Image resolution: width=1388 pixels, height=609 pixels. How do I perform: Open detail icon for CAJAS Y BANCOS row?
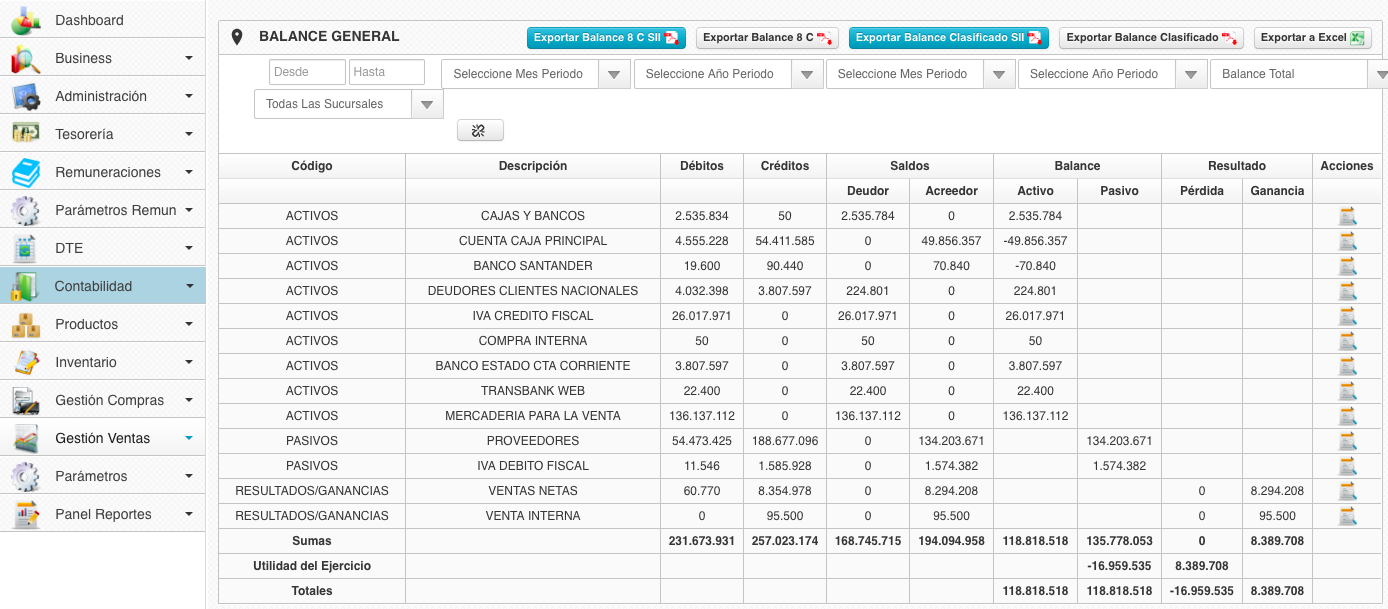pyautogui.click(x=1347, y=216)
